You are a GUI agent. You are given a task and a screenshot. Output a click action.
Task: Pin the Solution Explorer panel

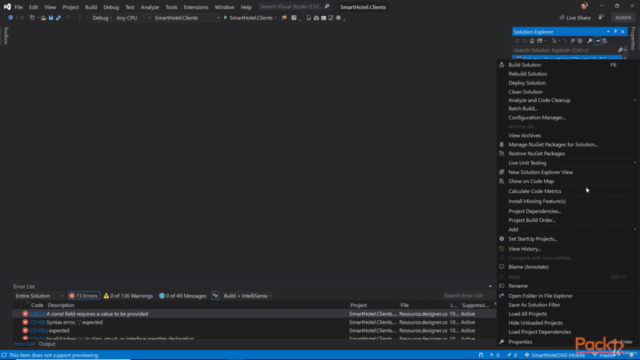[x=616, y=31]
